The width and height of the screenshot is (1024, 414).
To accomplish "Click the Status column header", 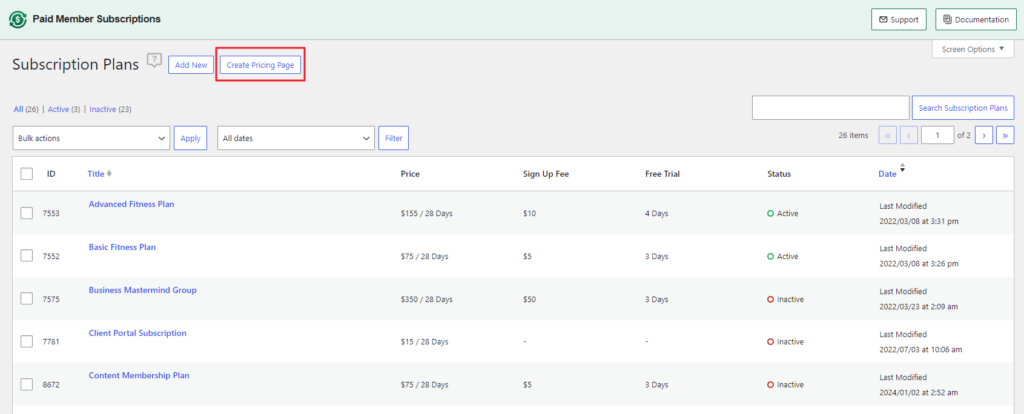I will click(779, 174).
